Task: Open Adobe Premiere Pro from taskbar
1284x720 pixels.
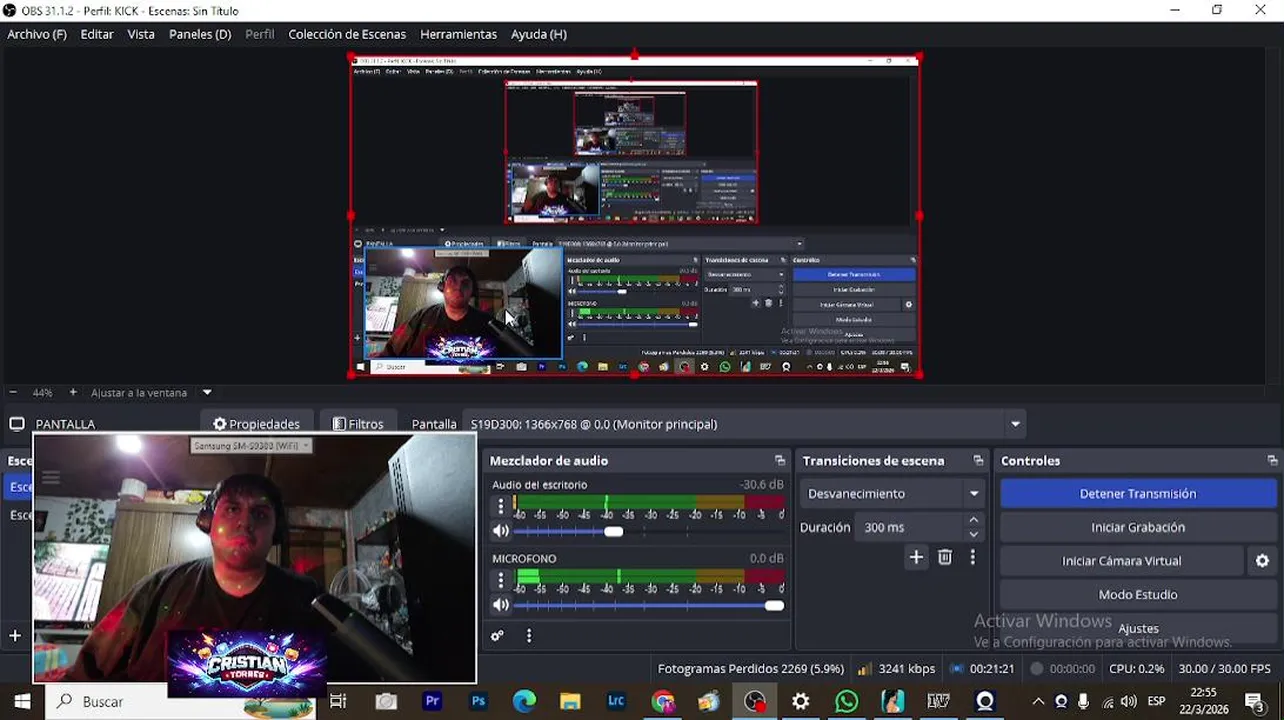Action: 432,701
